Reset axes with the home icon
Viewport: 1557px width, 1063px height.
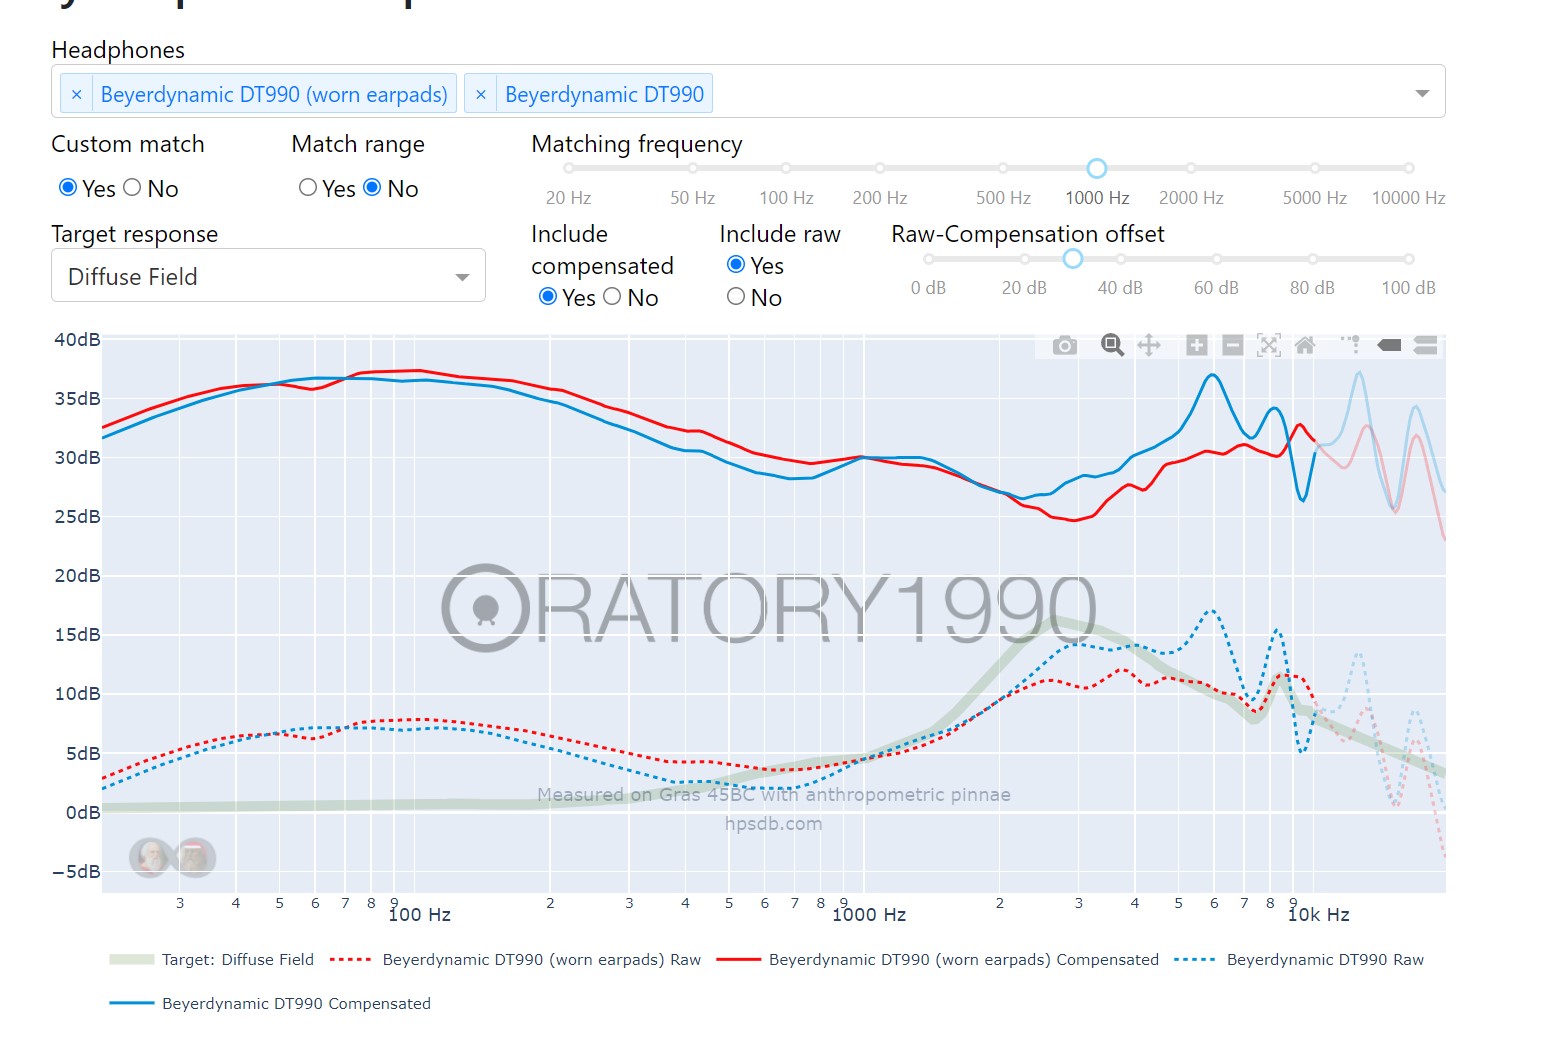1305,345
